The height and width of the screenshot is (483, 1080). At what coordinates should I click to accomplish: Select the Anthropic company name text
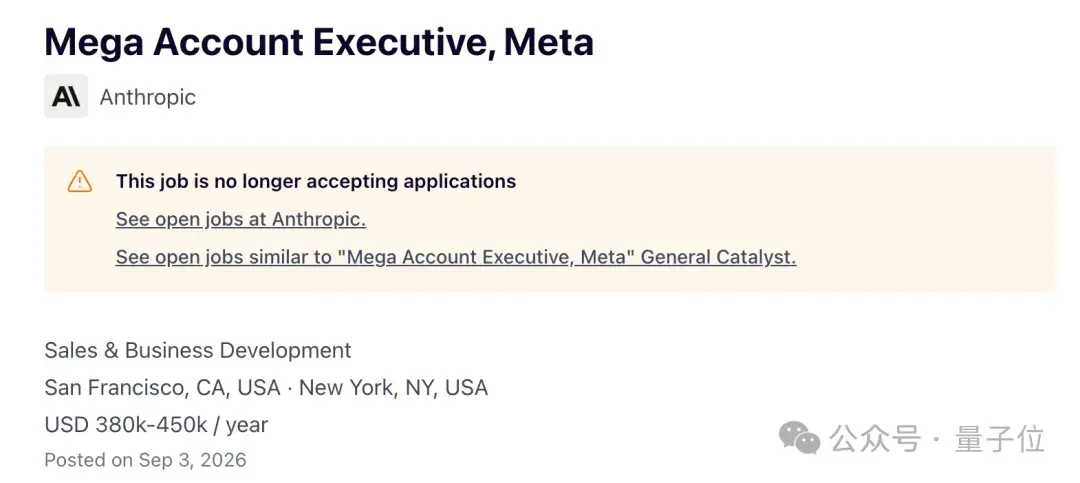(147, 97)
